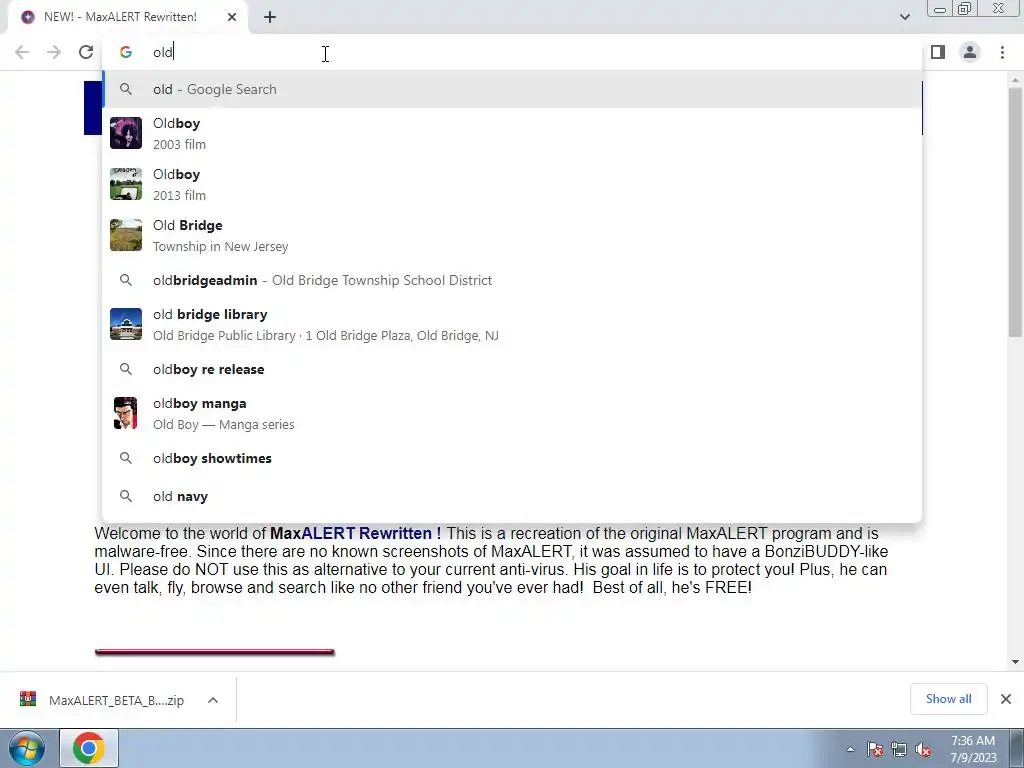The height and width of the screenshot is (768, 1024).
Task: Click 'MaxALERT Rewritten !' text in paragraph
Action: [355, 534]
